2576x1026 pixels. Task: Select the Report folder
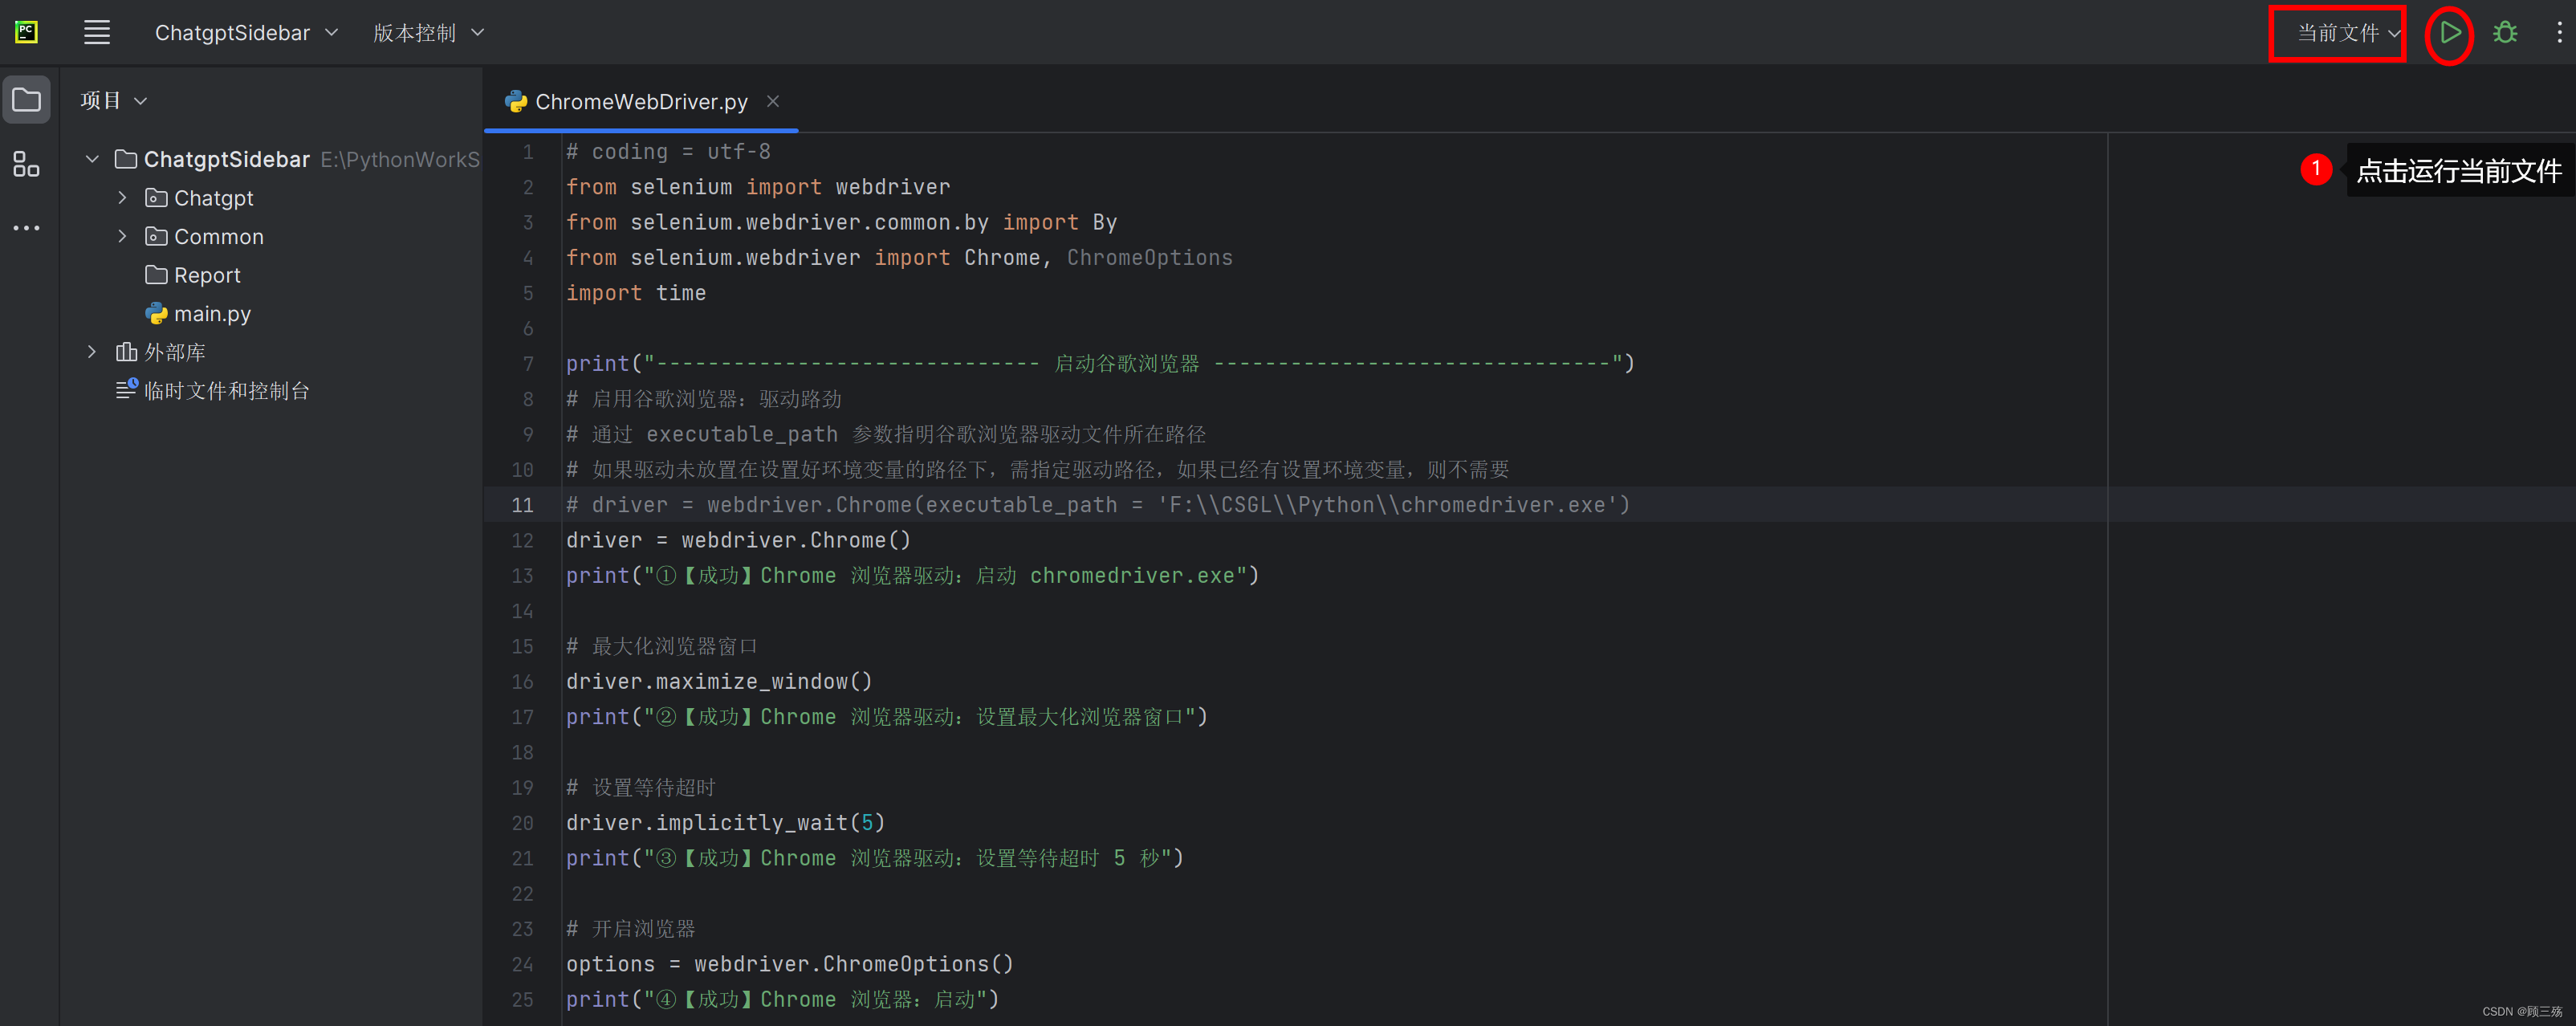point(193,275)
